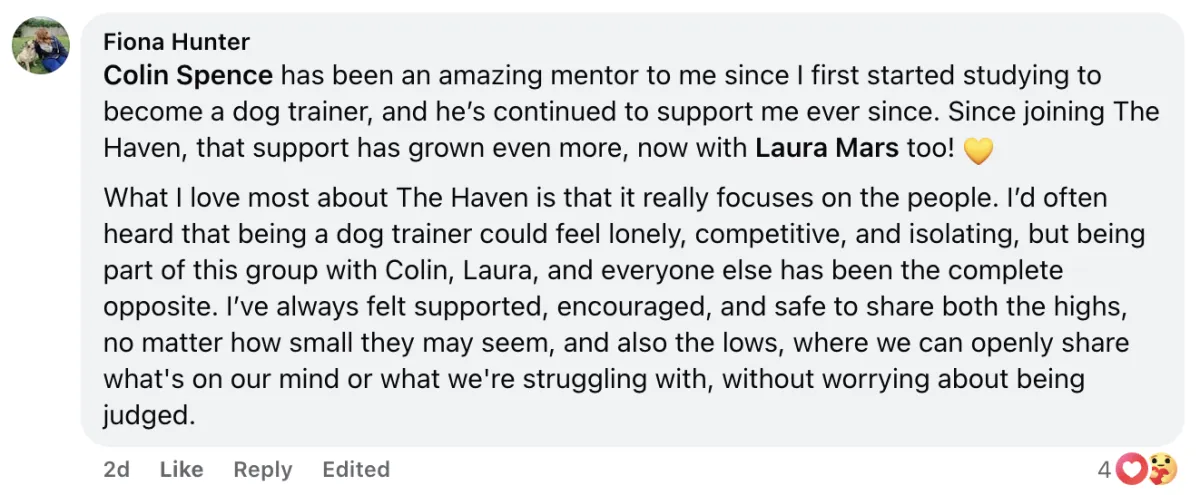Click the word "judged." ending the comment
This screenshot has width=1200, height=495.
coord(149,416)
